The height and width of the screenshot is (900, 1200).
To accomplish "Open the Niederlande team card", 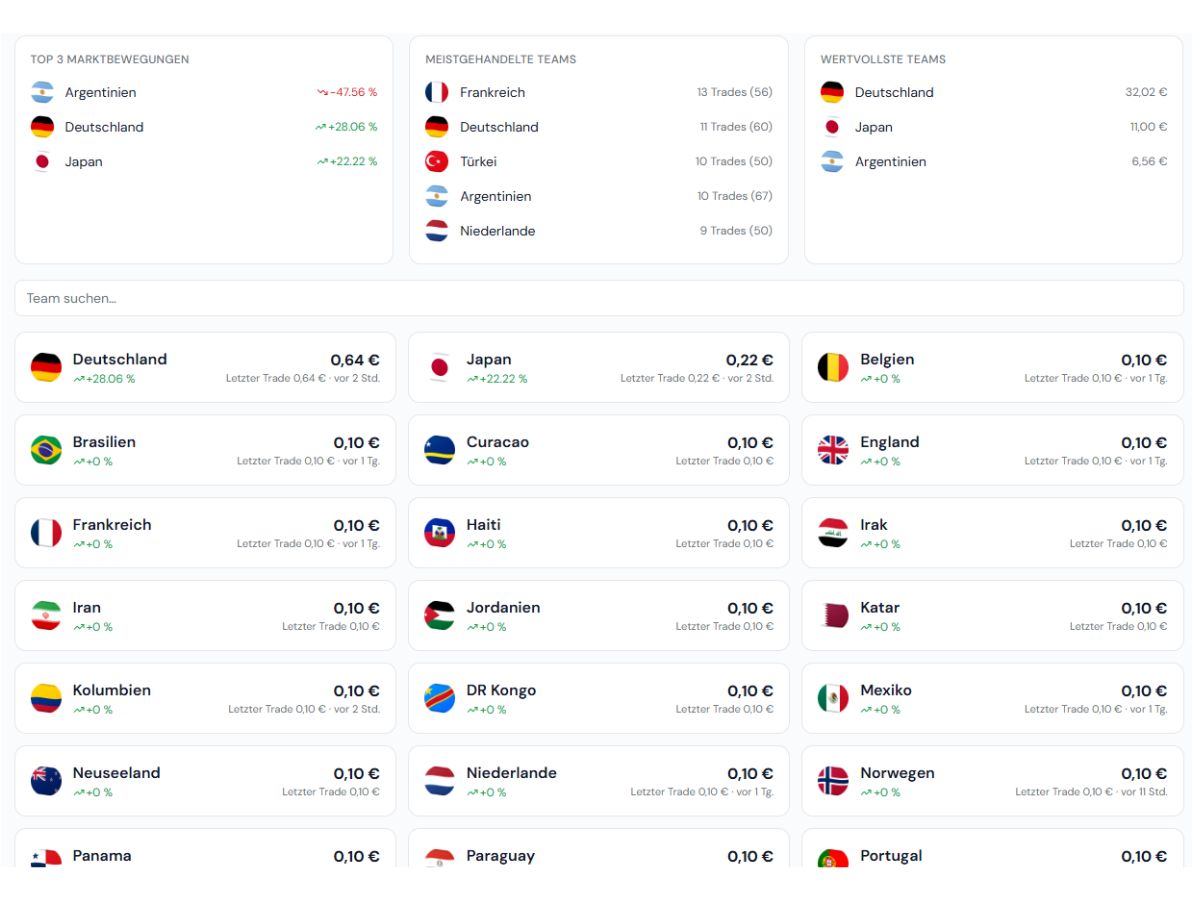I will click(x=599, y=781).
